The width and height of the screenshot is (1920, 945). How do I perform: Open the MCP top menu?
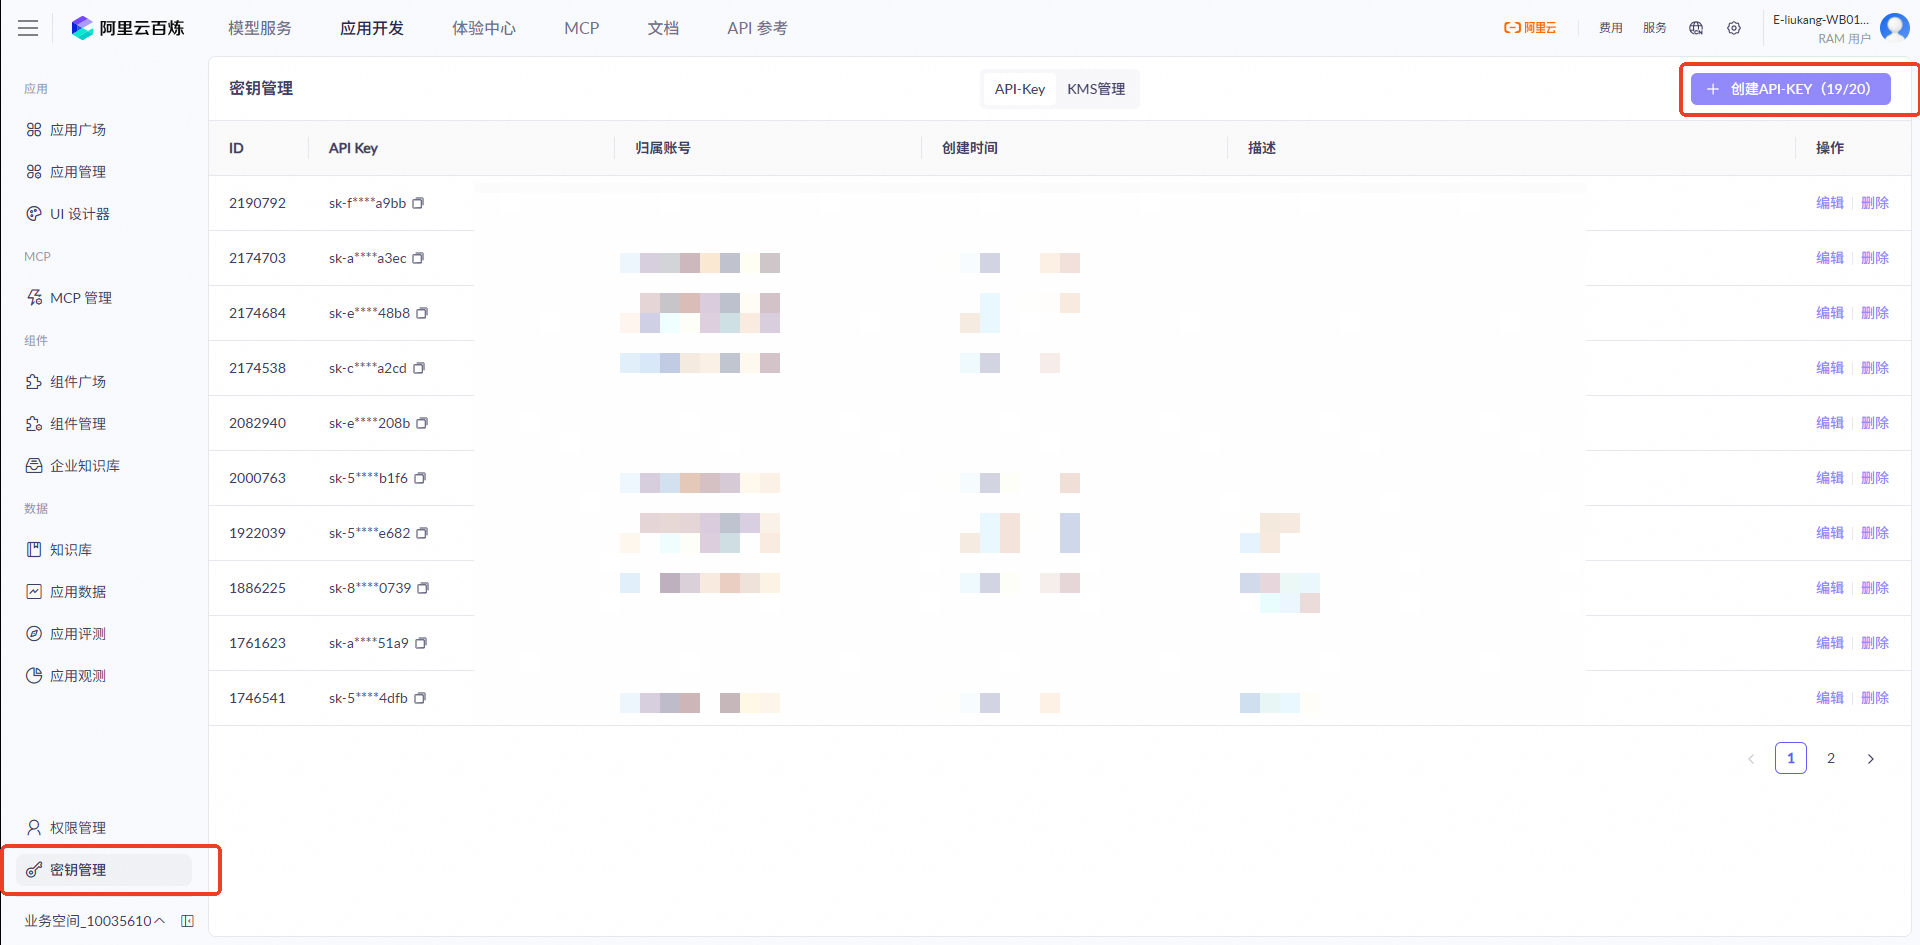click(582, 28)
